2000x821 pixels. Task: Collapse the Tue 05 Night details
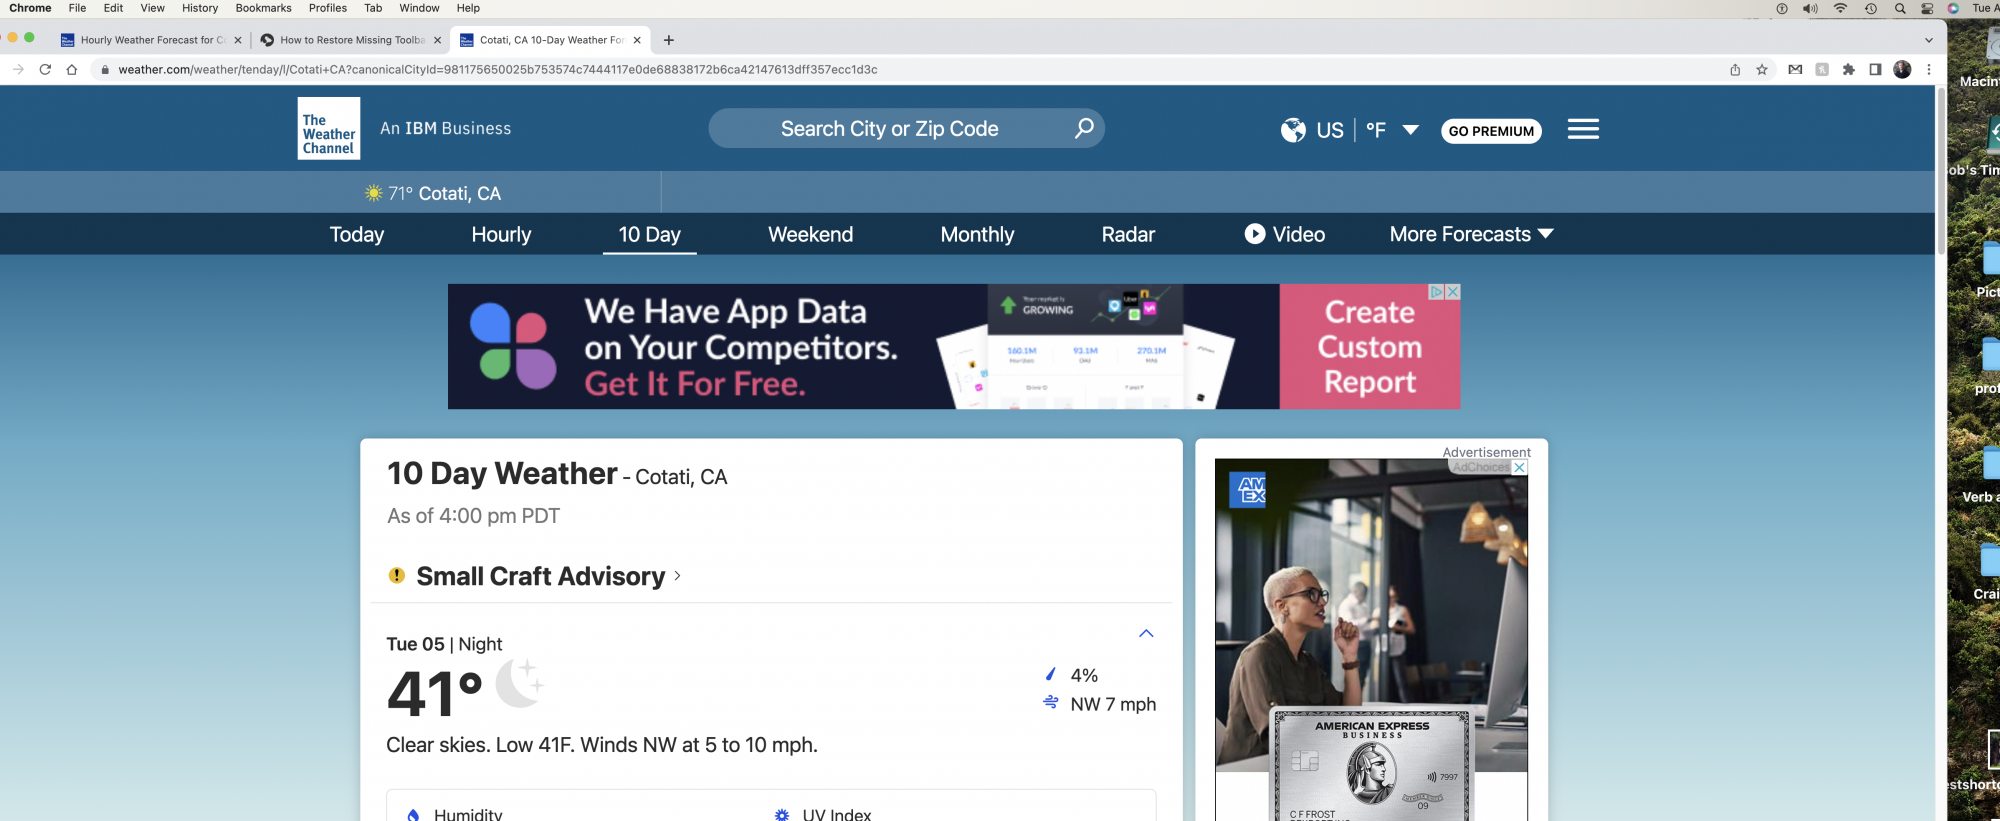click(x=1146, y=633)
